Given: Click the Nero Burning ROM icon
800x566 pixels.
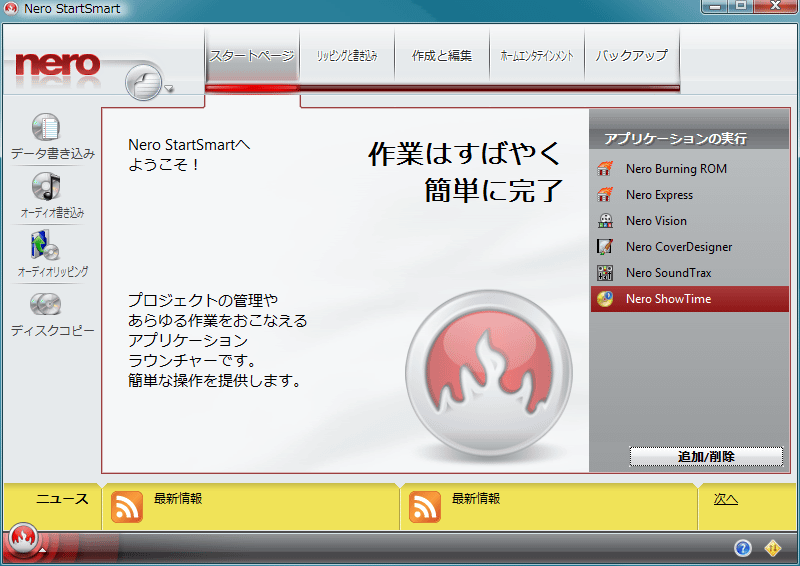Looking at the screenshot, I should [605, 168].
